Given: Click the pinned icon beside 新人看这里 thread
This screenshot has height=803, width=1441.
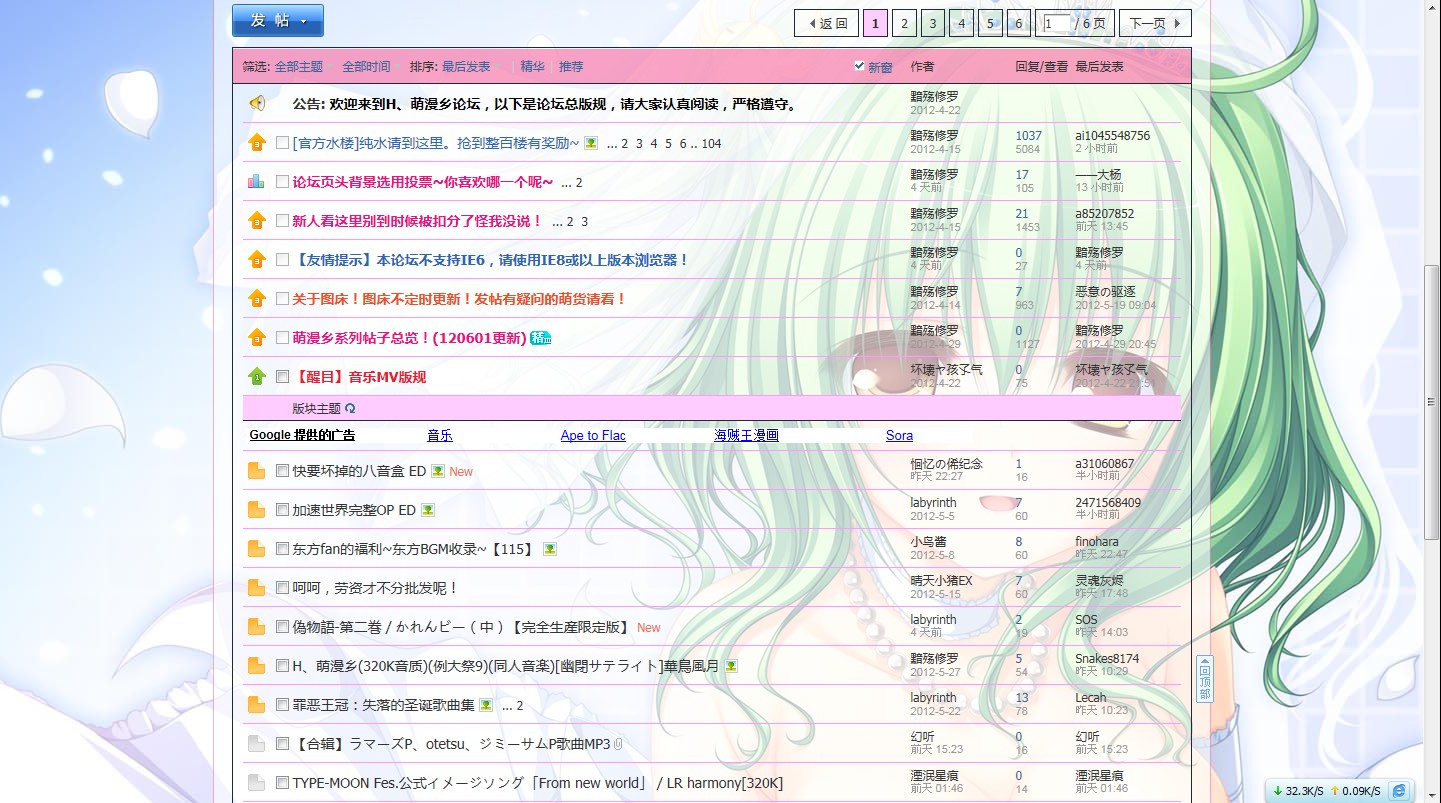Looking at the screenshot, I should (x=257, y=220).
